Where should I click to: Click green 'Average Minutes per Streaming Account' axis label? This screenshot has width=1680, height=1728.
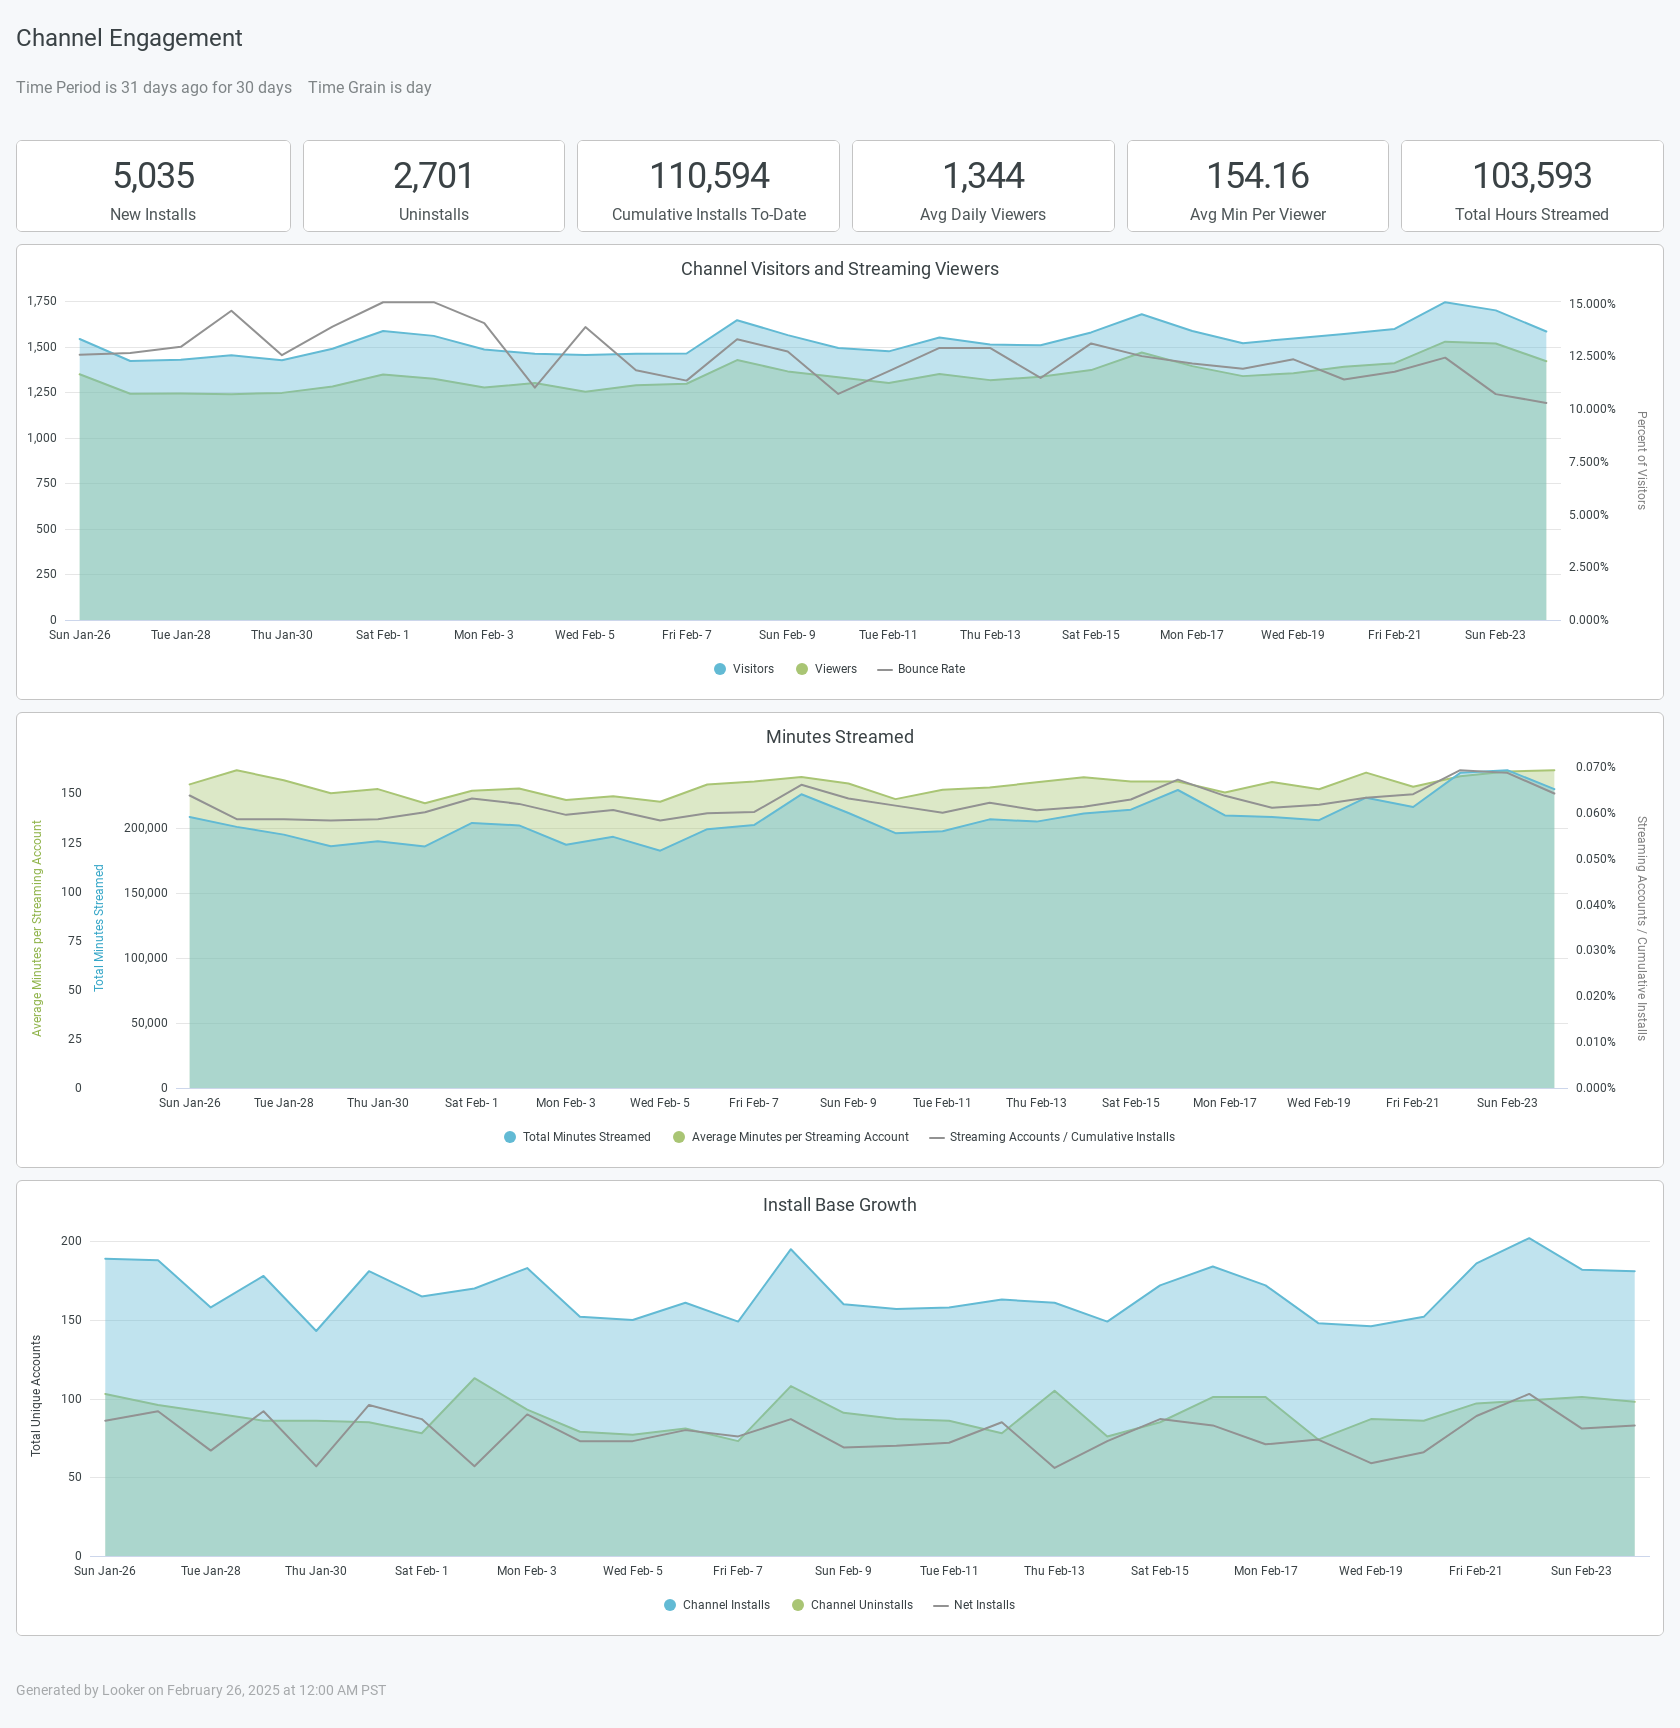pyautogui.click(x=37, y=928)
